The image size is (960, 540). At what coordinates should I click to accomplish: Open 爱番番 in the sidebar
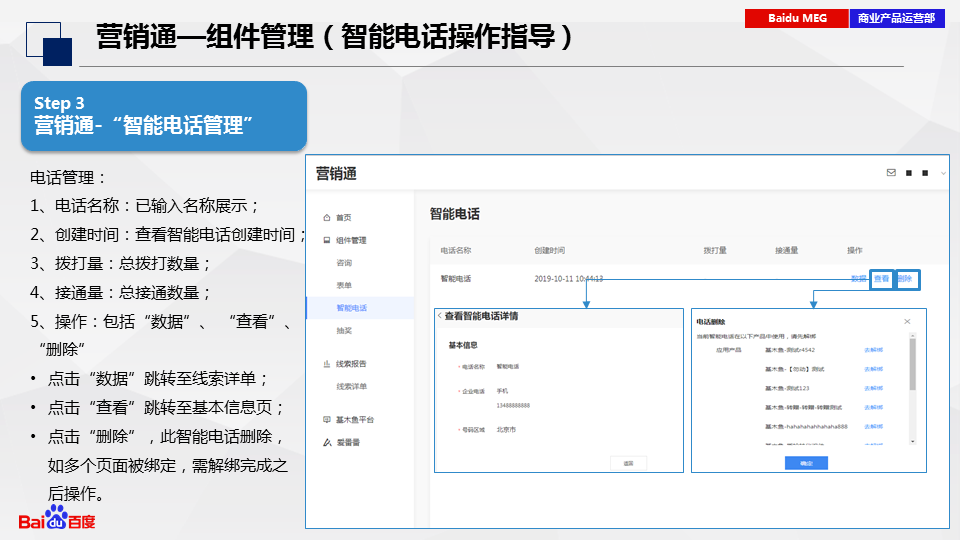348,442
